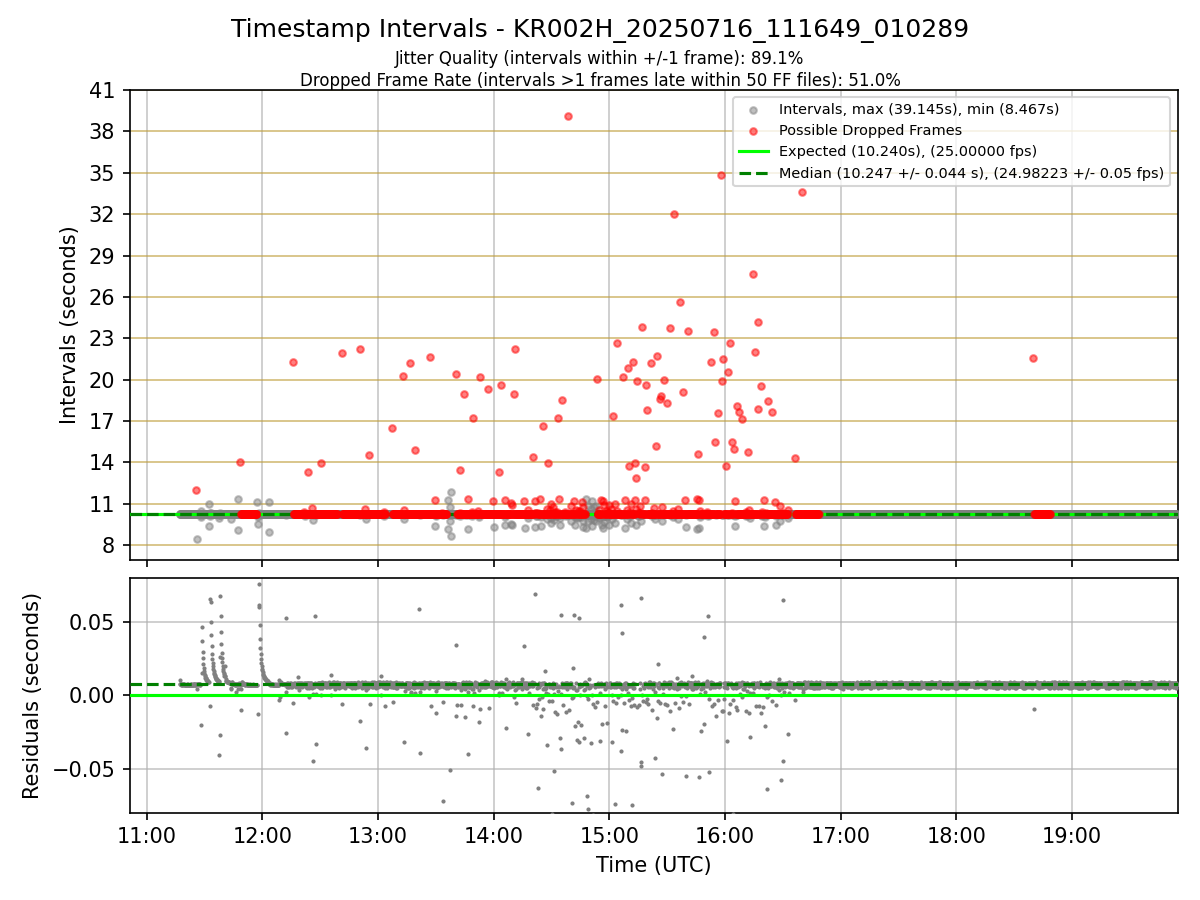Click the 32 tick on the intervals axis
This screenshot has height=900, width=1200.
(x=102, y=215)
